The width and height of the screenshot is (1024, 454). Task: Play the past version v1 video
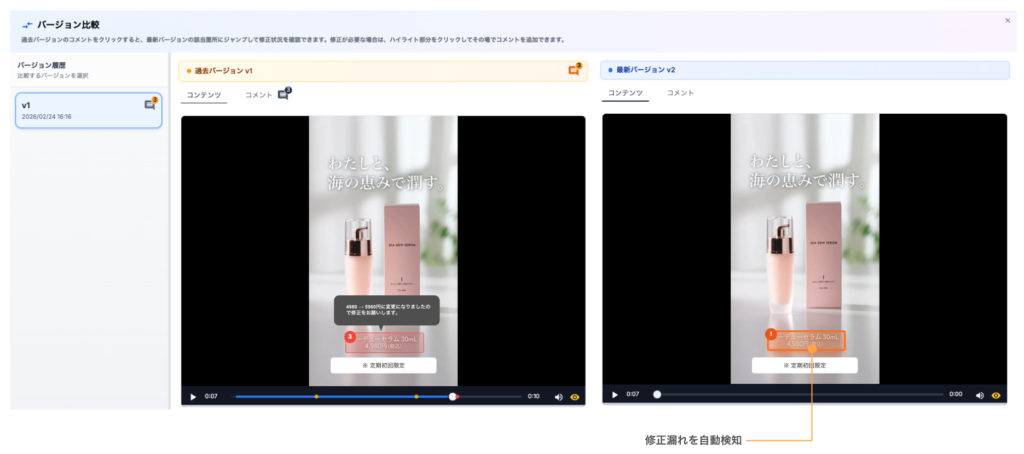tap(193, 397)
